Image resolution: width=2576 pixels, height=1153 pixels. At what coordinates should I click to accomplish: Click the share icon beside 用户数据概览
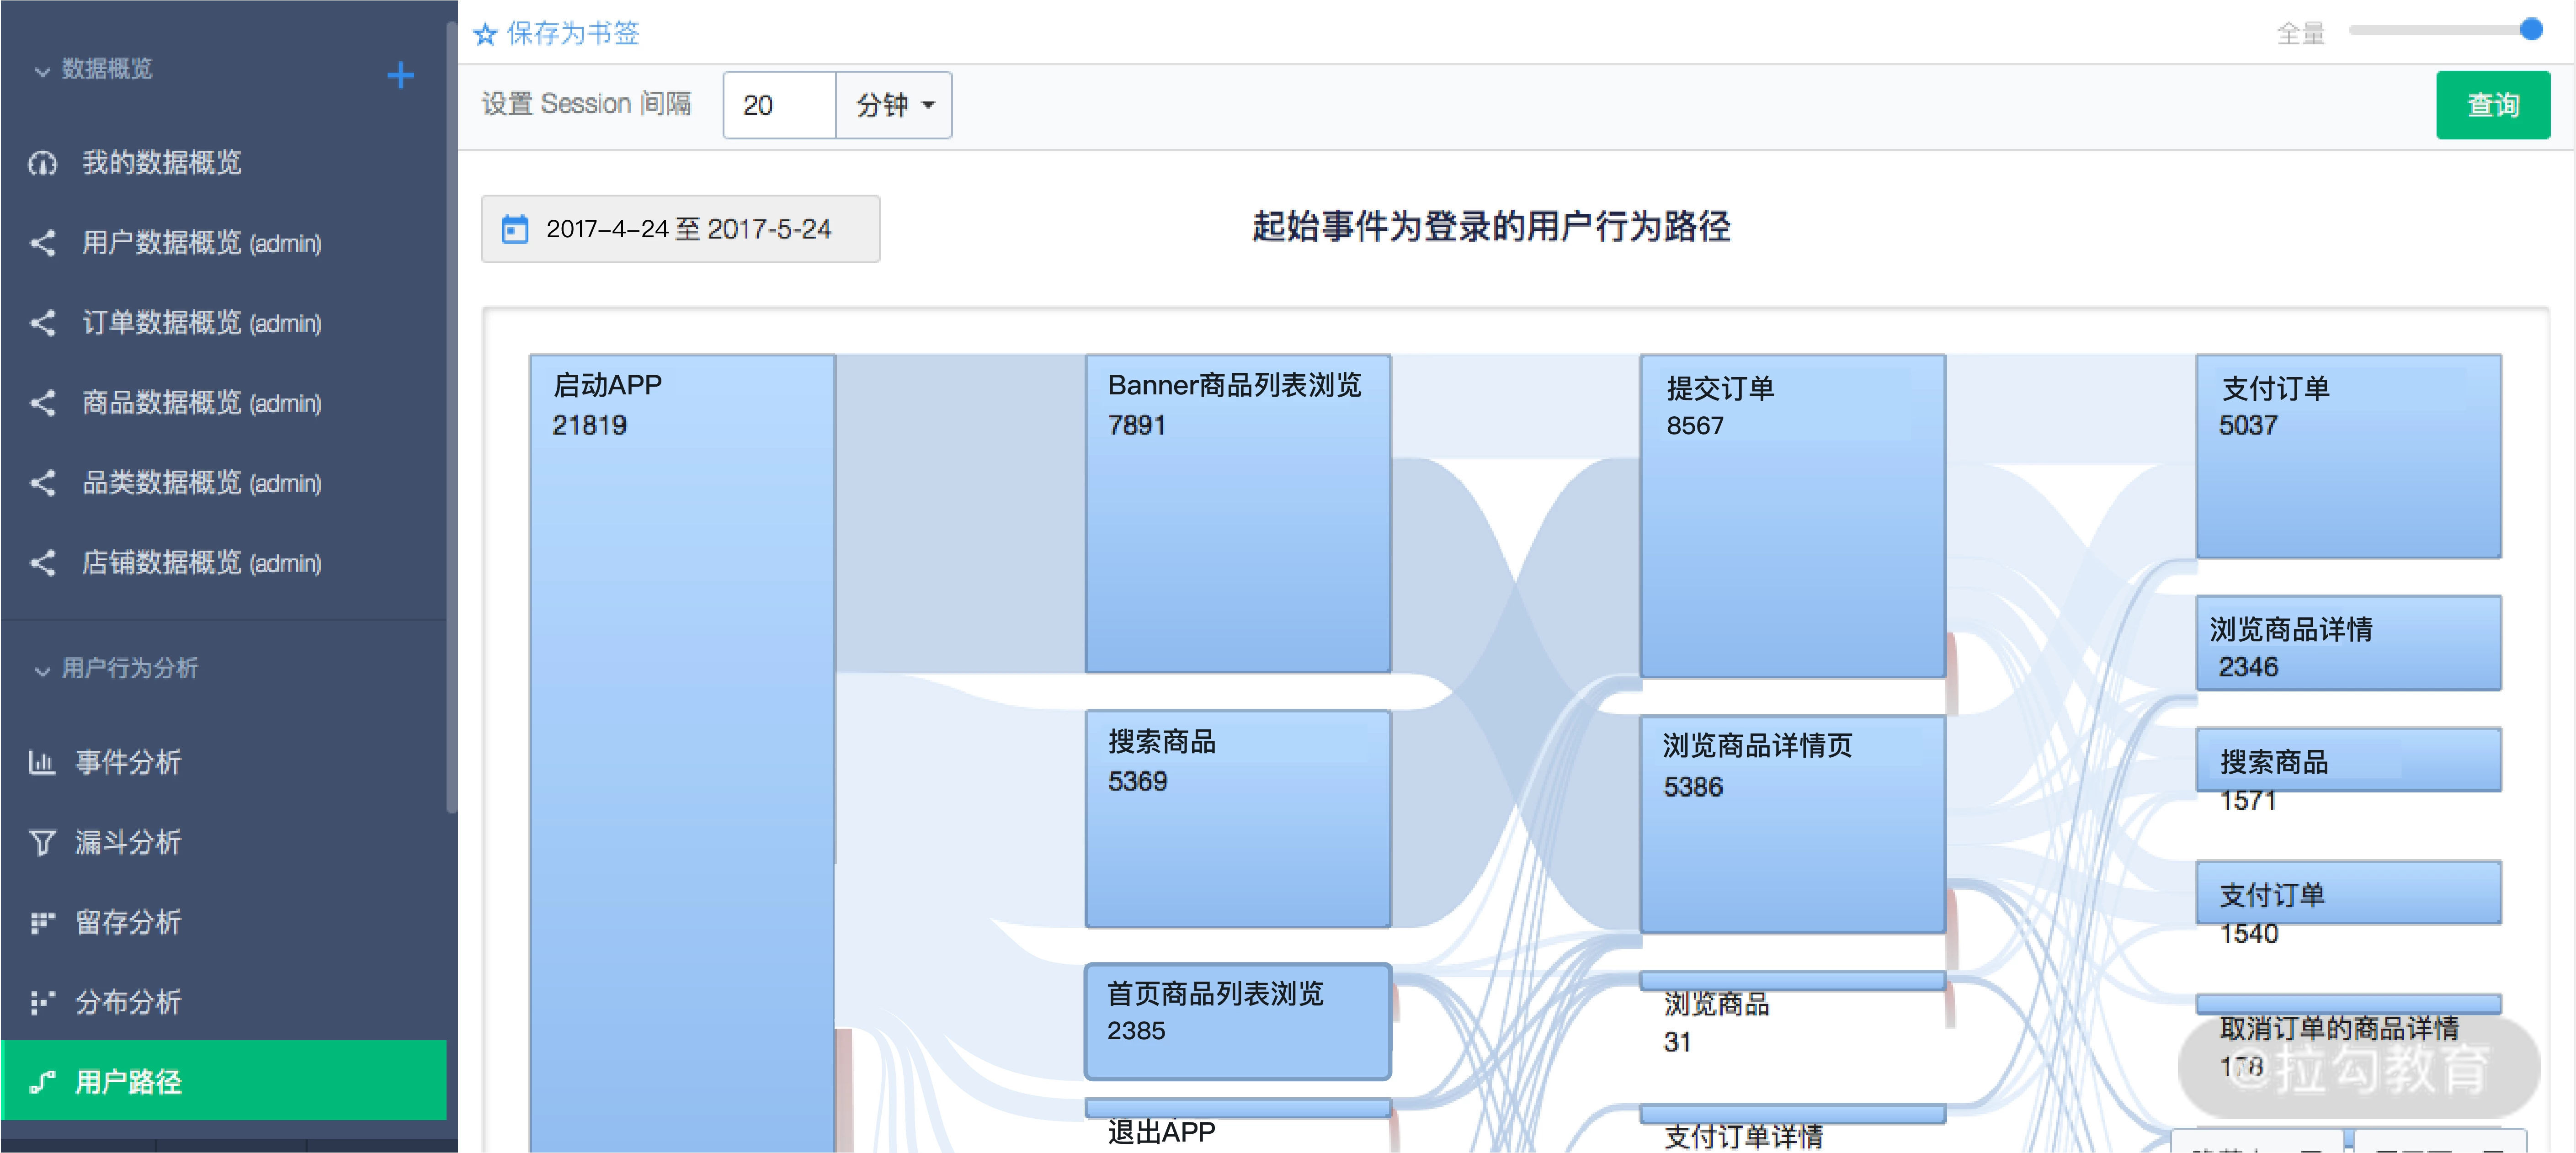tap(42, 243)
